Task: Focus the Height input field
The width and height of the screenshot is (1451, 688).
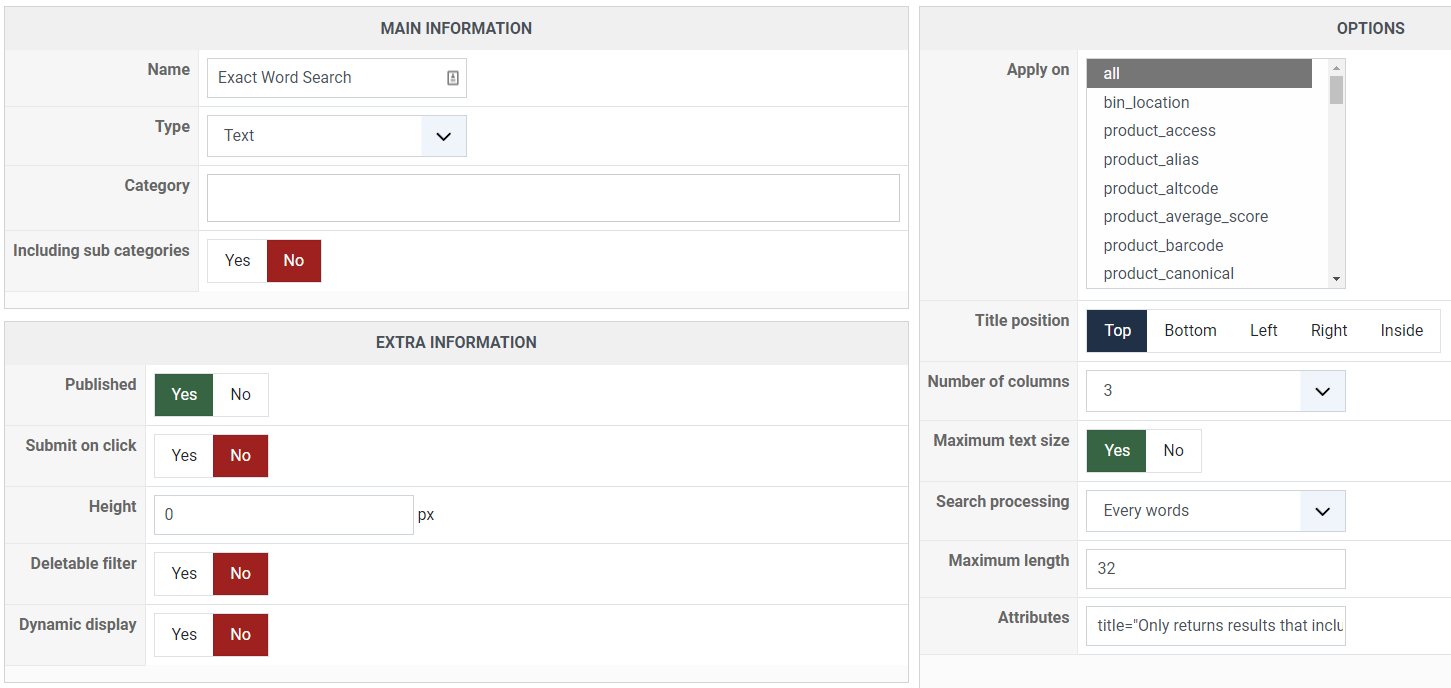Action: [283, 515]
